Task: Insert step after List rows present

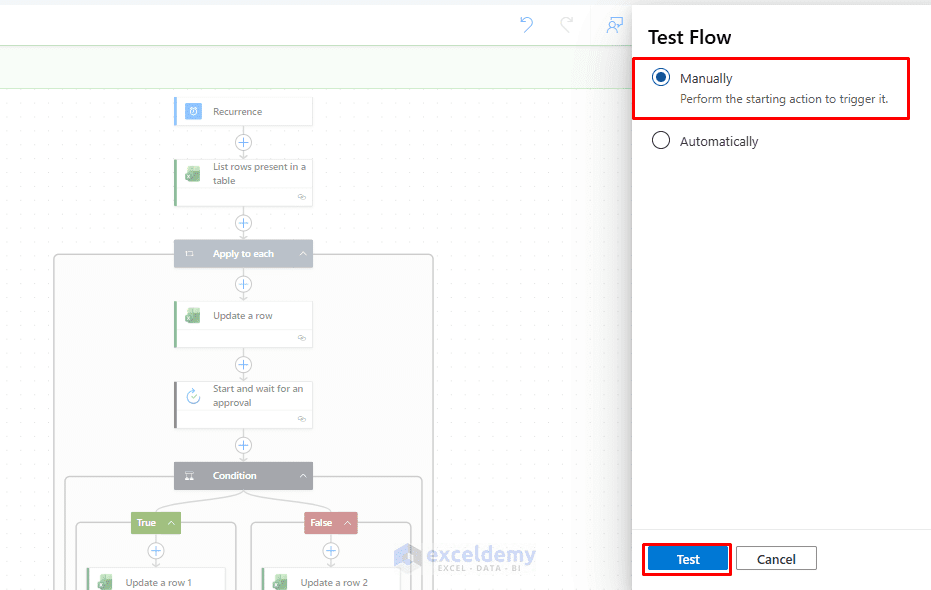Action: [x=243, y=223]
